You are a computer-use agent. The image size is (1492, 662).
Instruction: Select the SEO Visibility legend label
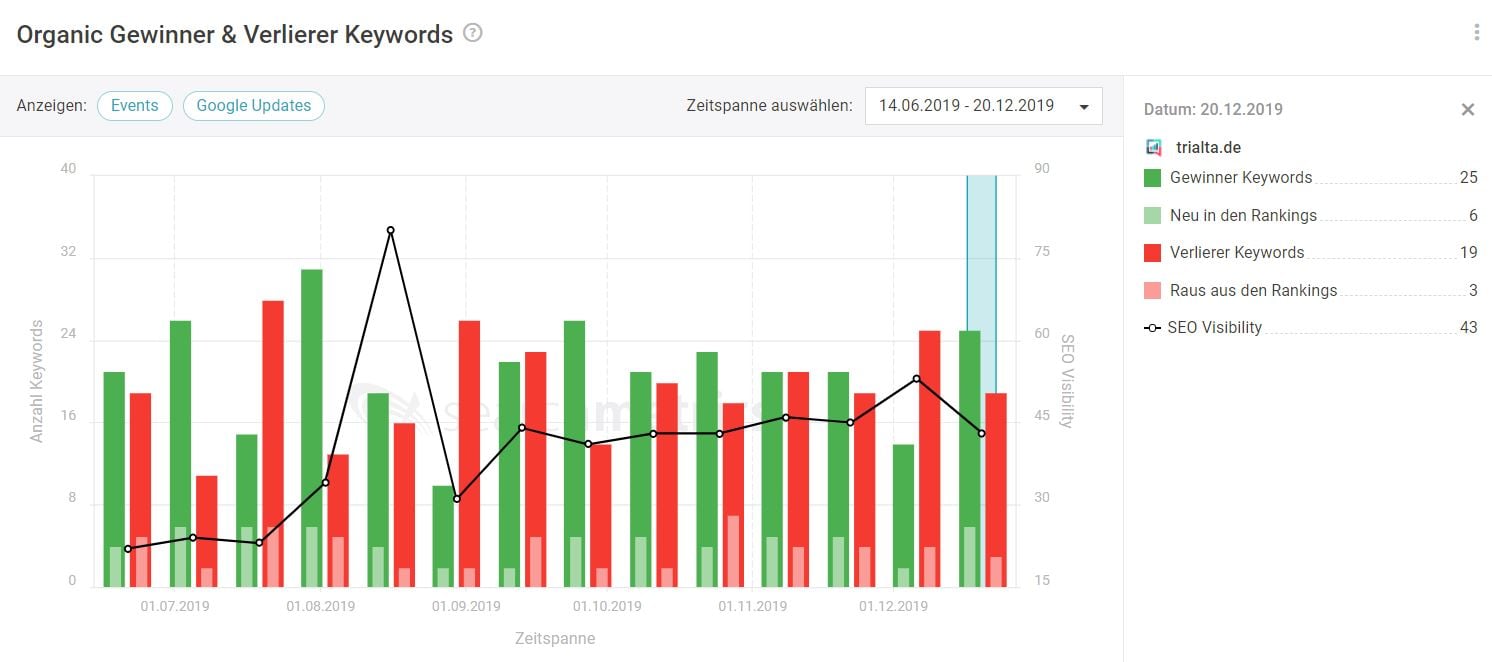pyautogui.click(x=1215, y=328)
